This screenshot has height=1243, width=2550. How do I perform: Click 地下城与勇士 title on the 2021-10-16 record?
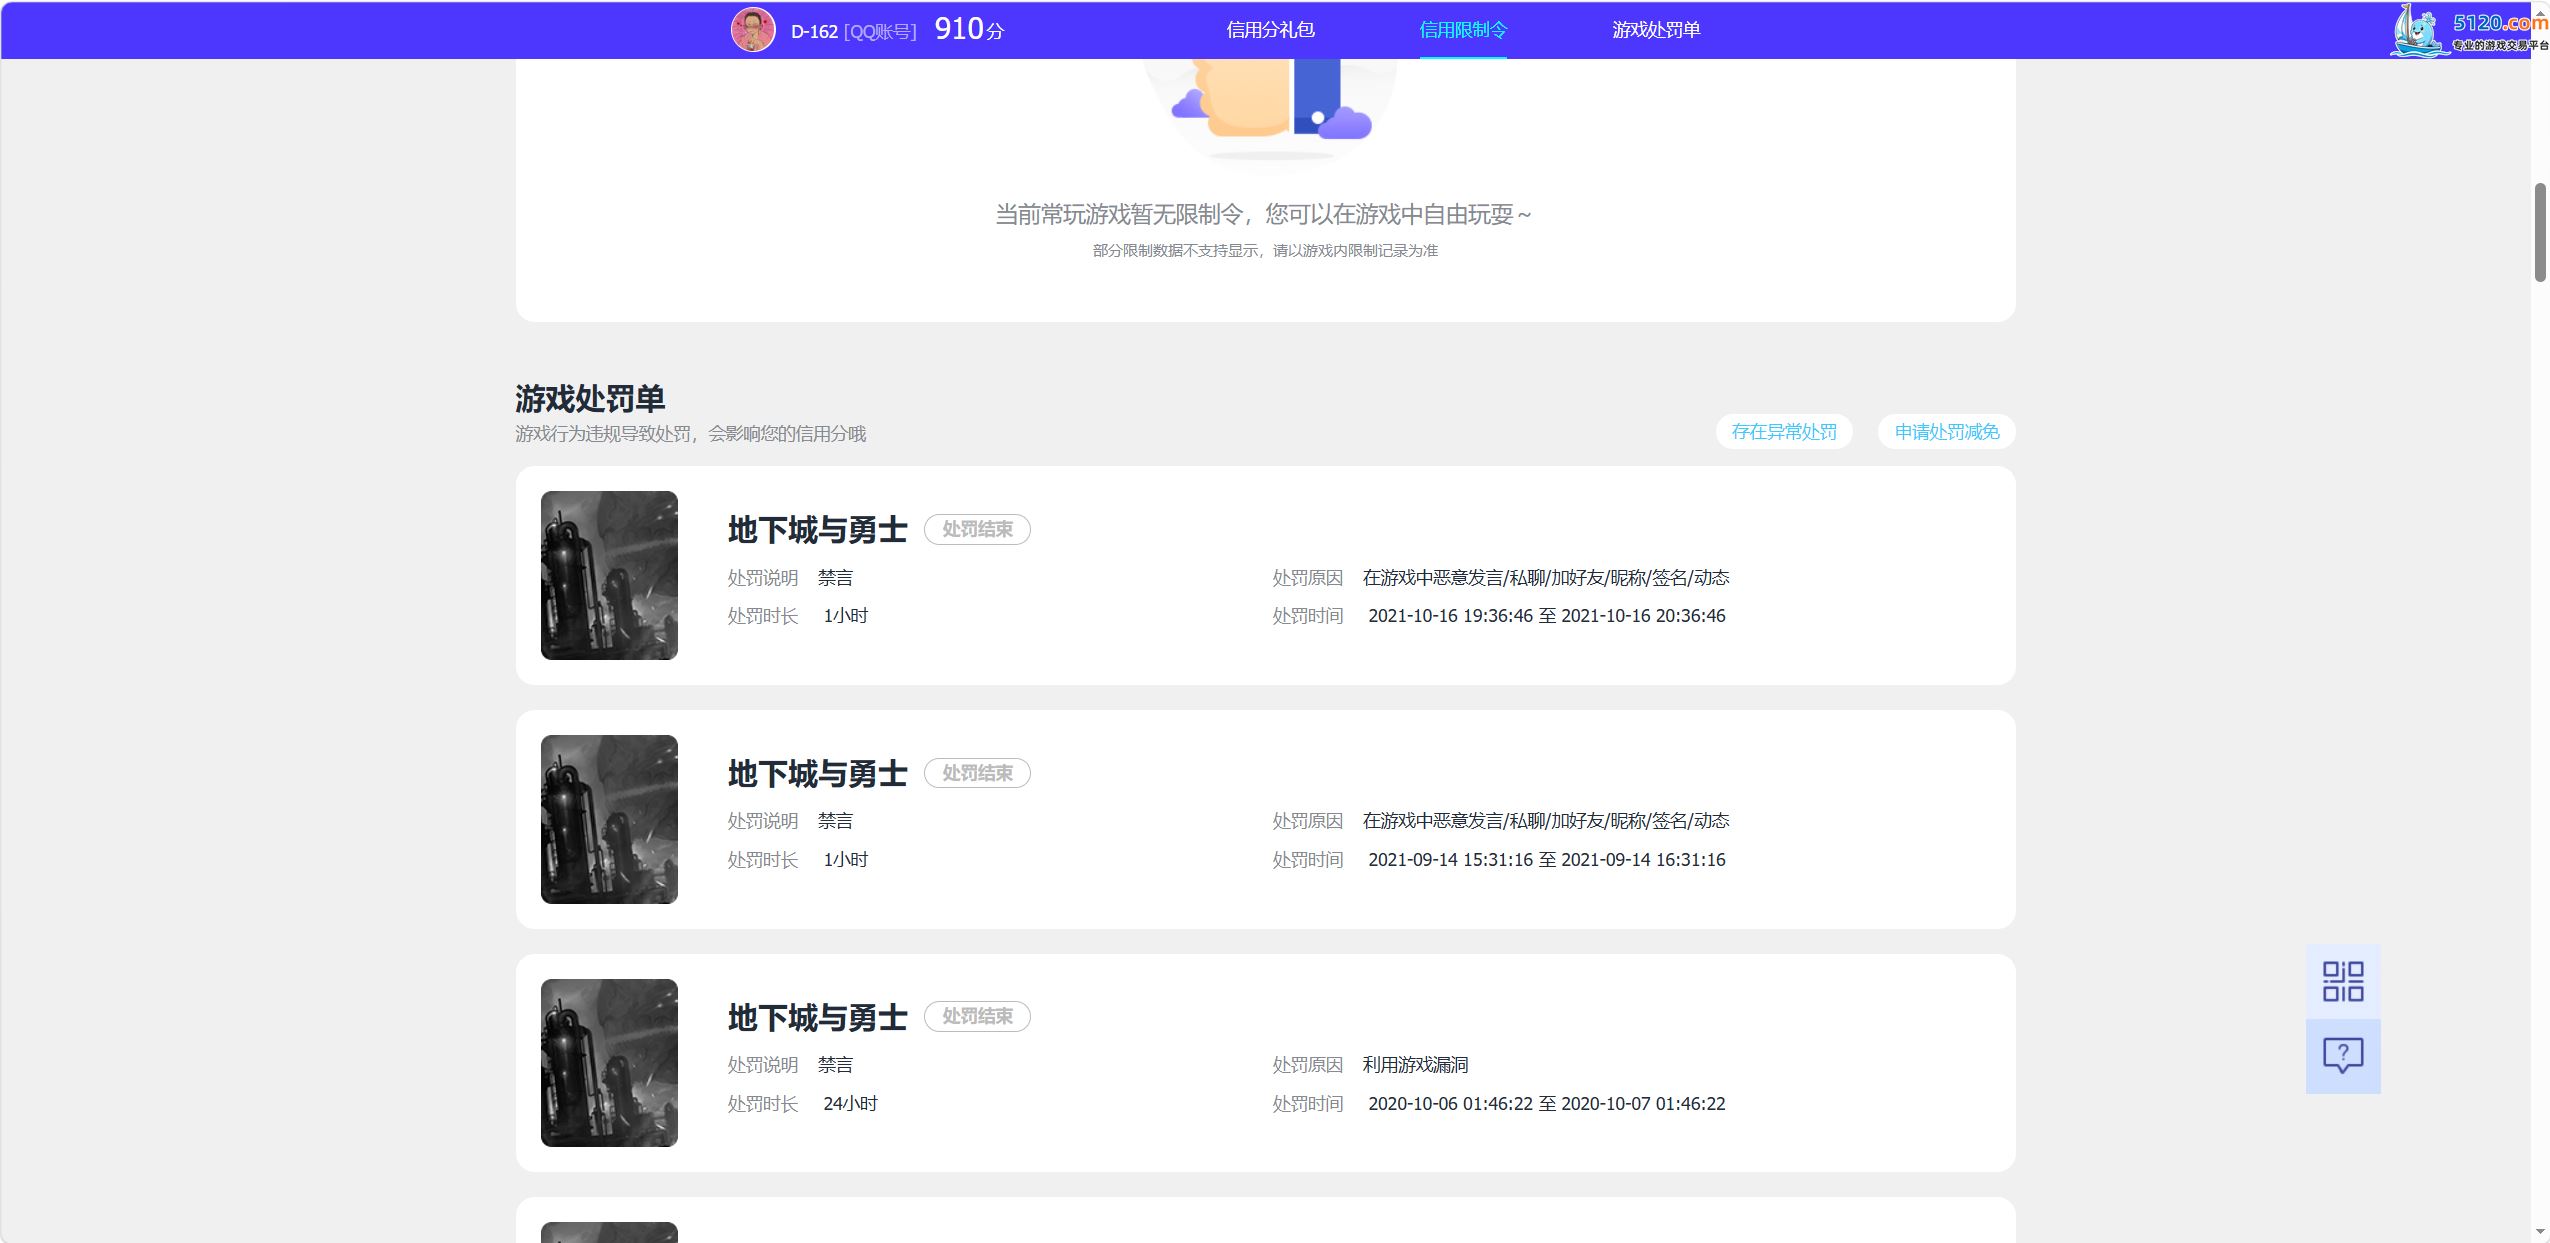point(817,530)
